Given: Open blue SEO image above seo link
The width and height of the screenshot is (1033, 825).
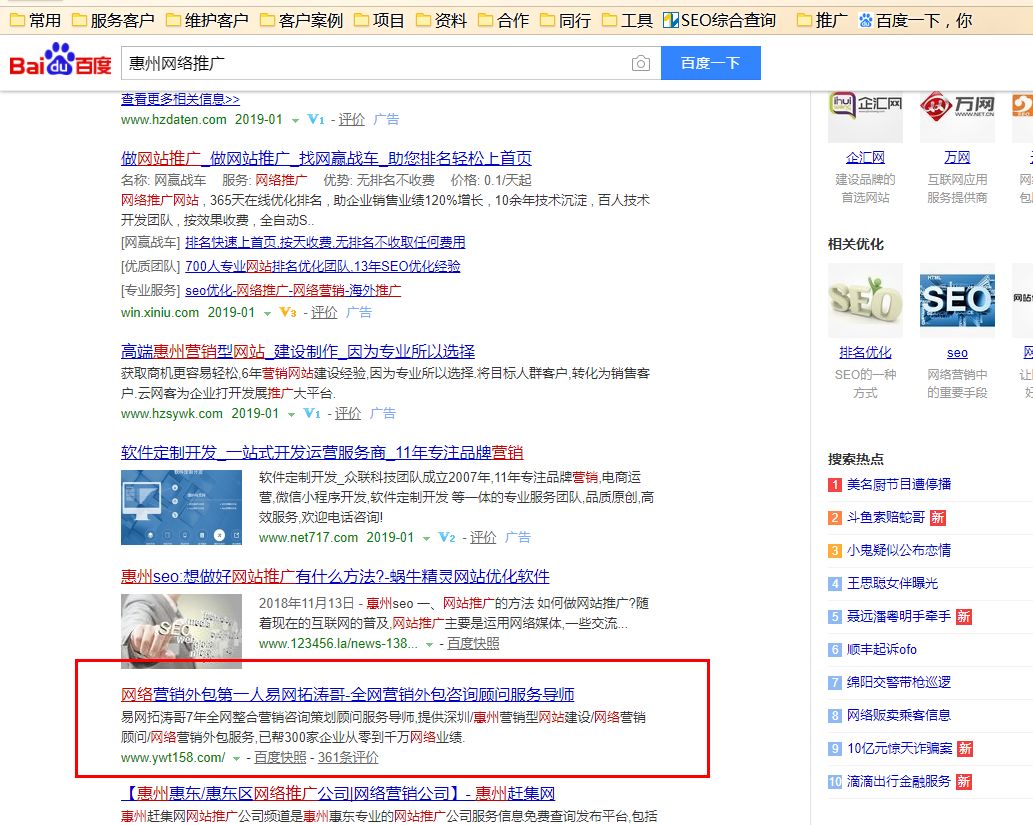Looking at the screenshot, I should click(x=957, y=300).
